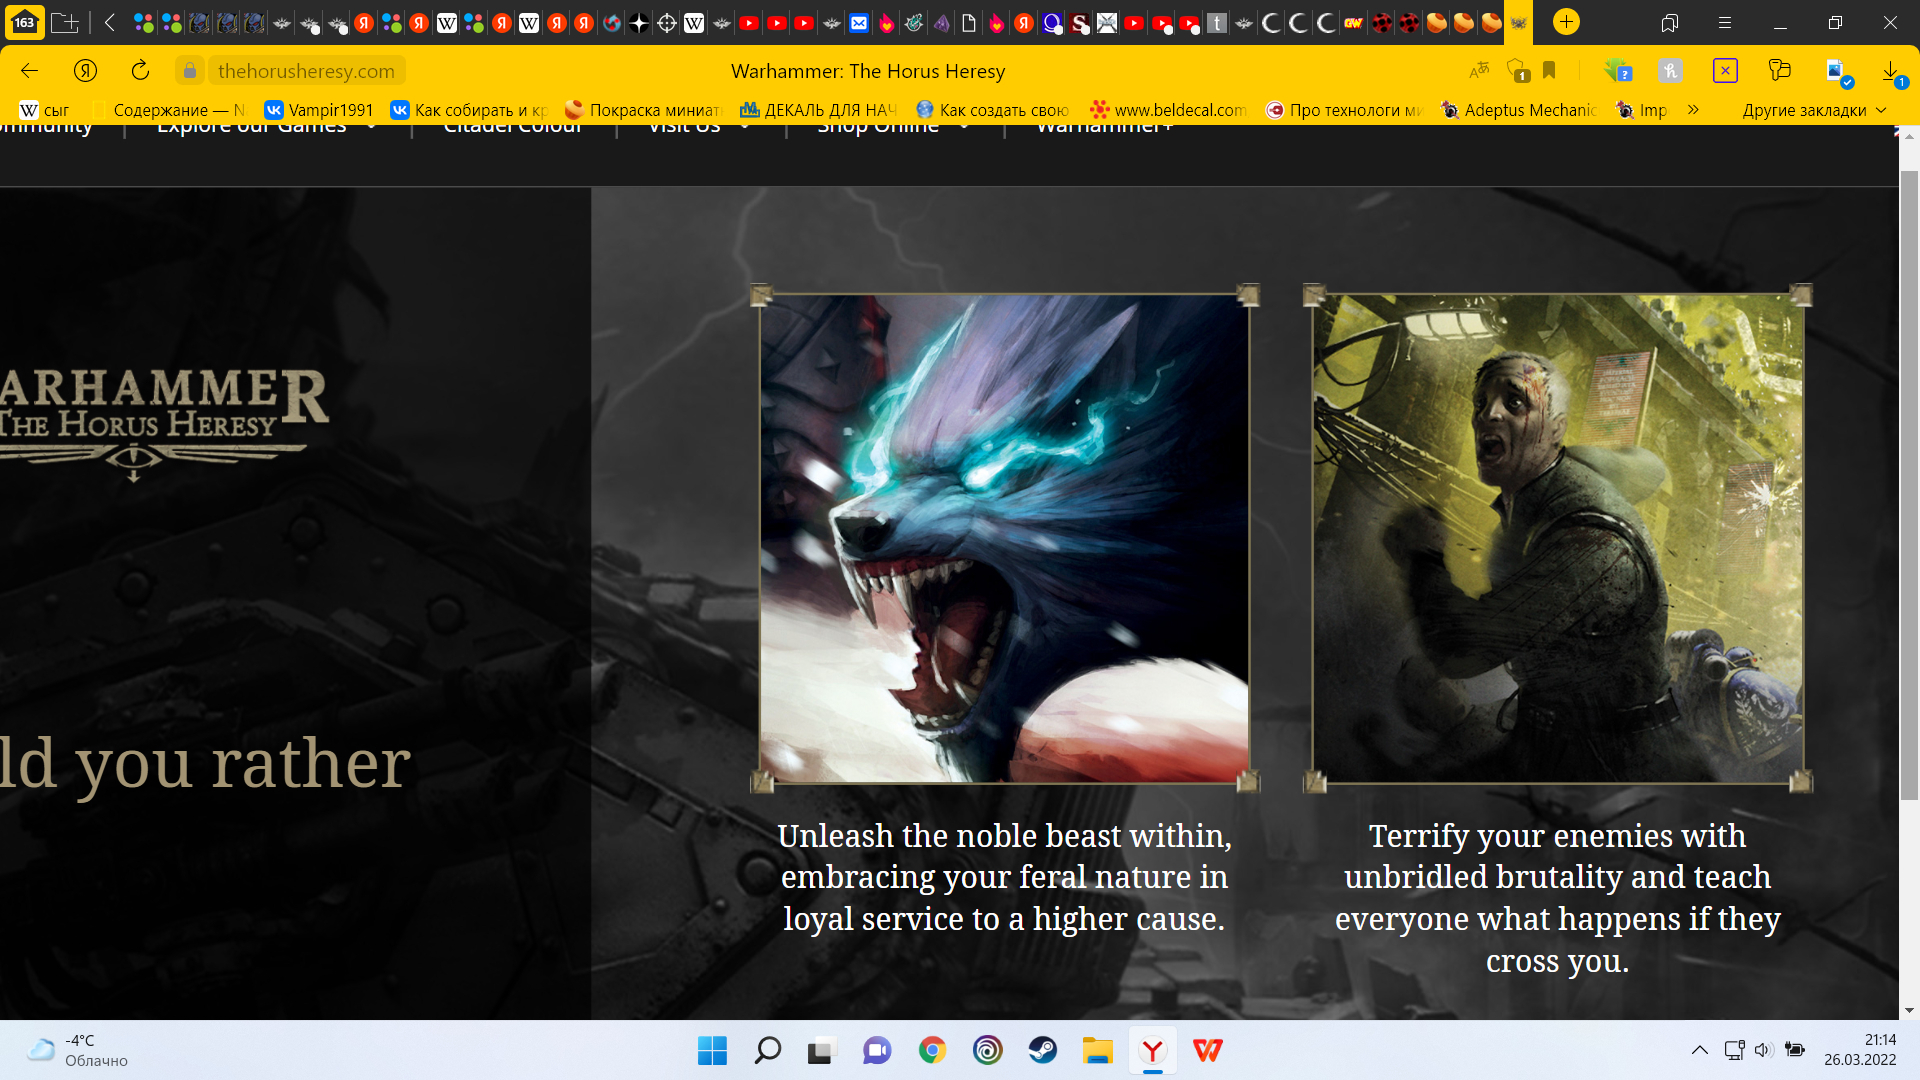The width and height of the screenshot is (1920, 1080).
Task: Open the 'Содержание' bookmark
Action: (x=168, y=110)
